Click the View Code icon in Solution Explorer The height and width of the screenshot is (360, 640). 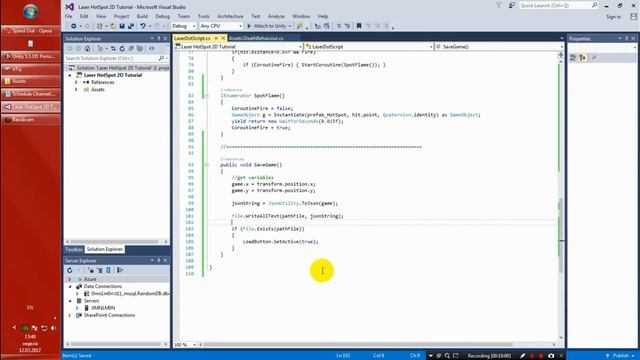coord(151,49)
